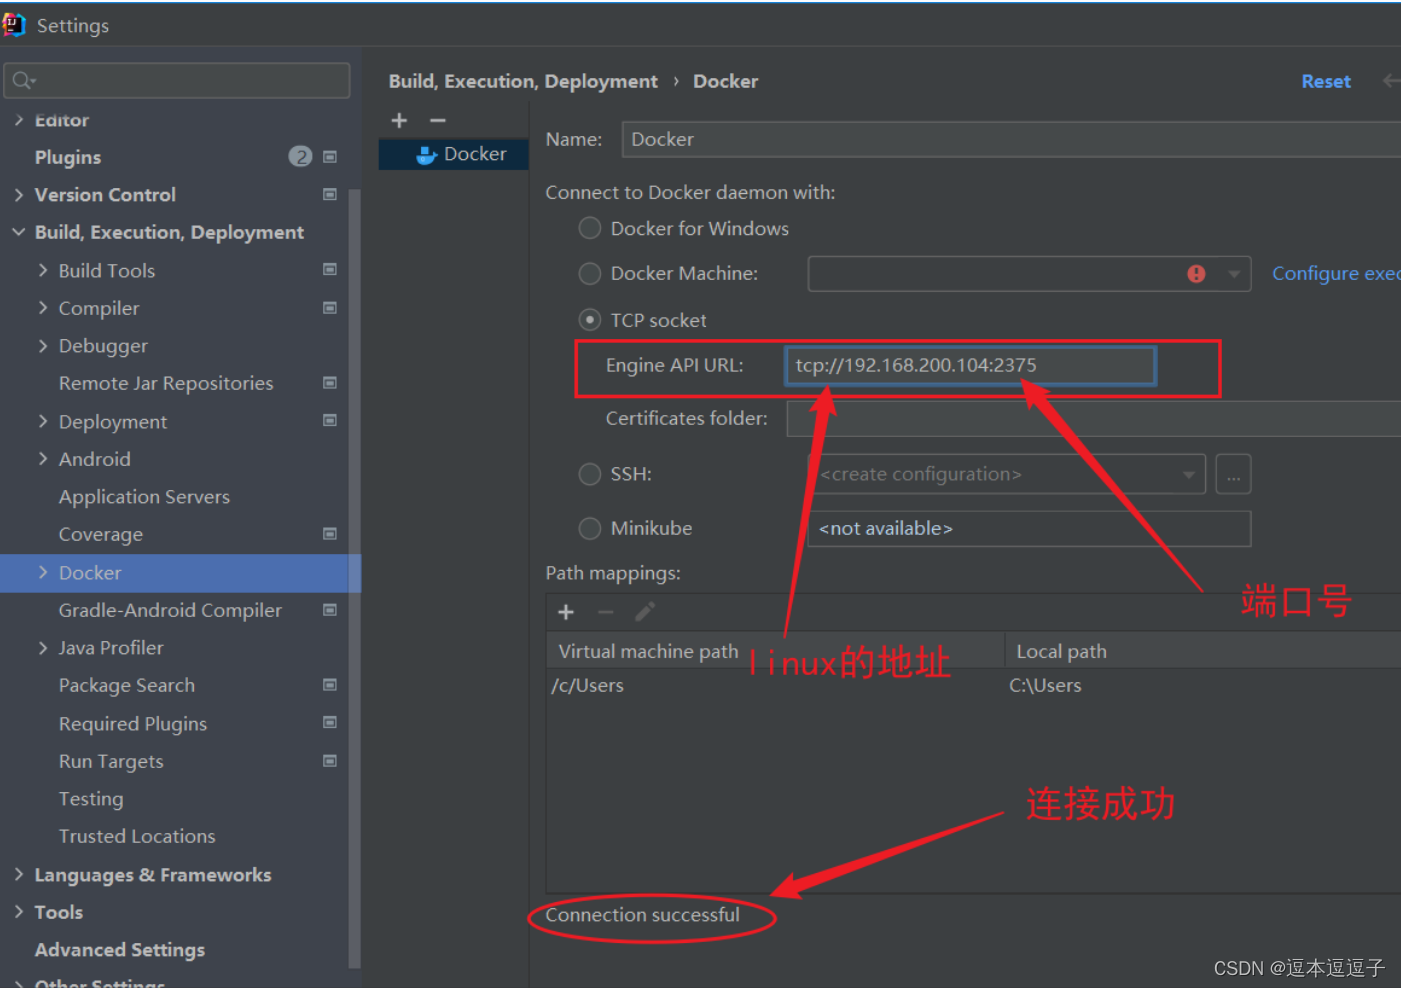This screenshot has width=1401, height=988.
Task: Expand the Languages & Frameworks section
Action: 18,874
